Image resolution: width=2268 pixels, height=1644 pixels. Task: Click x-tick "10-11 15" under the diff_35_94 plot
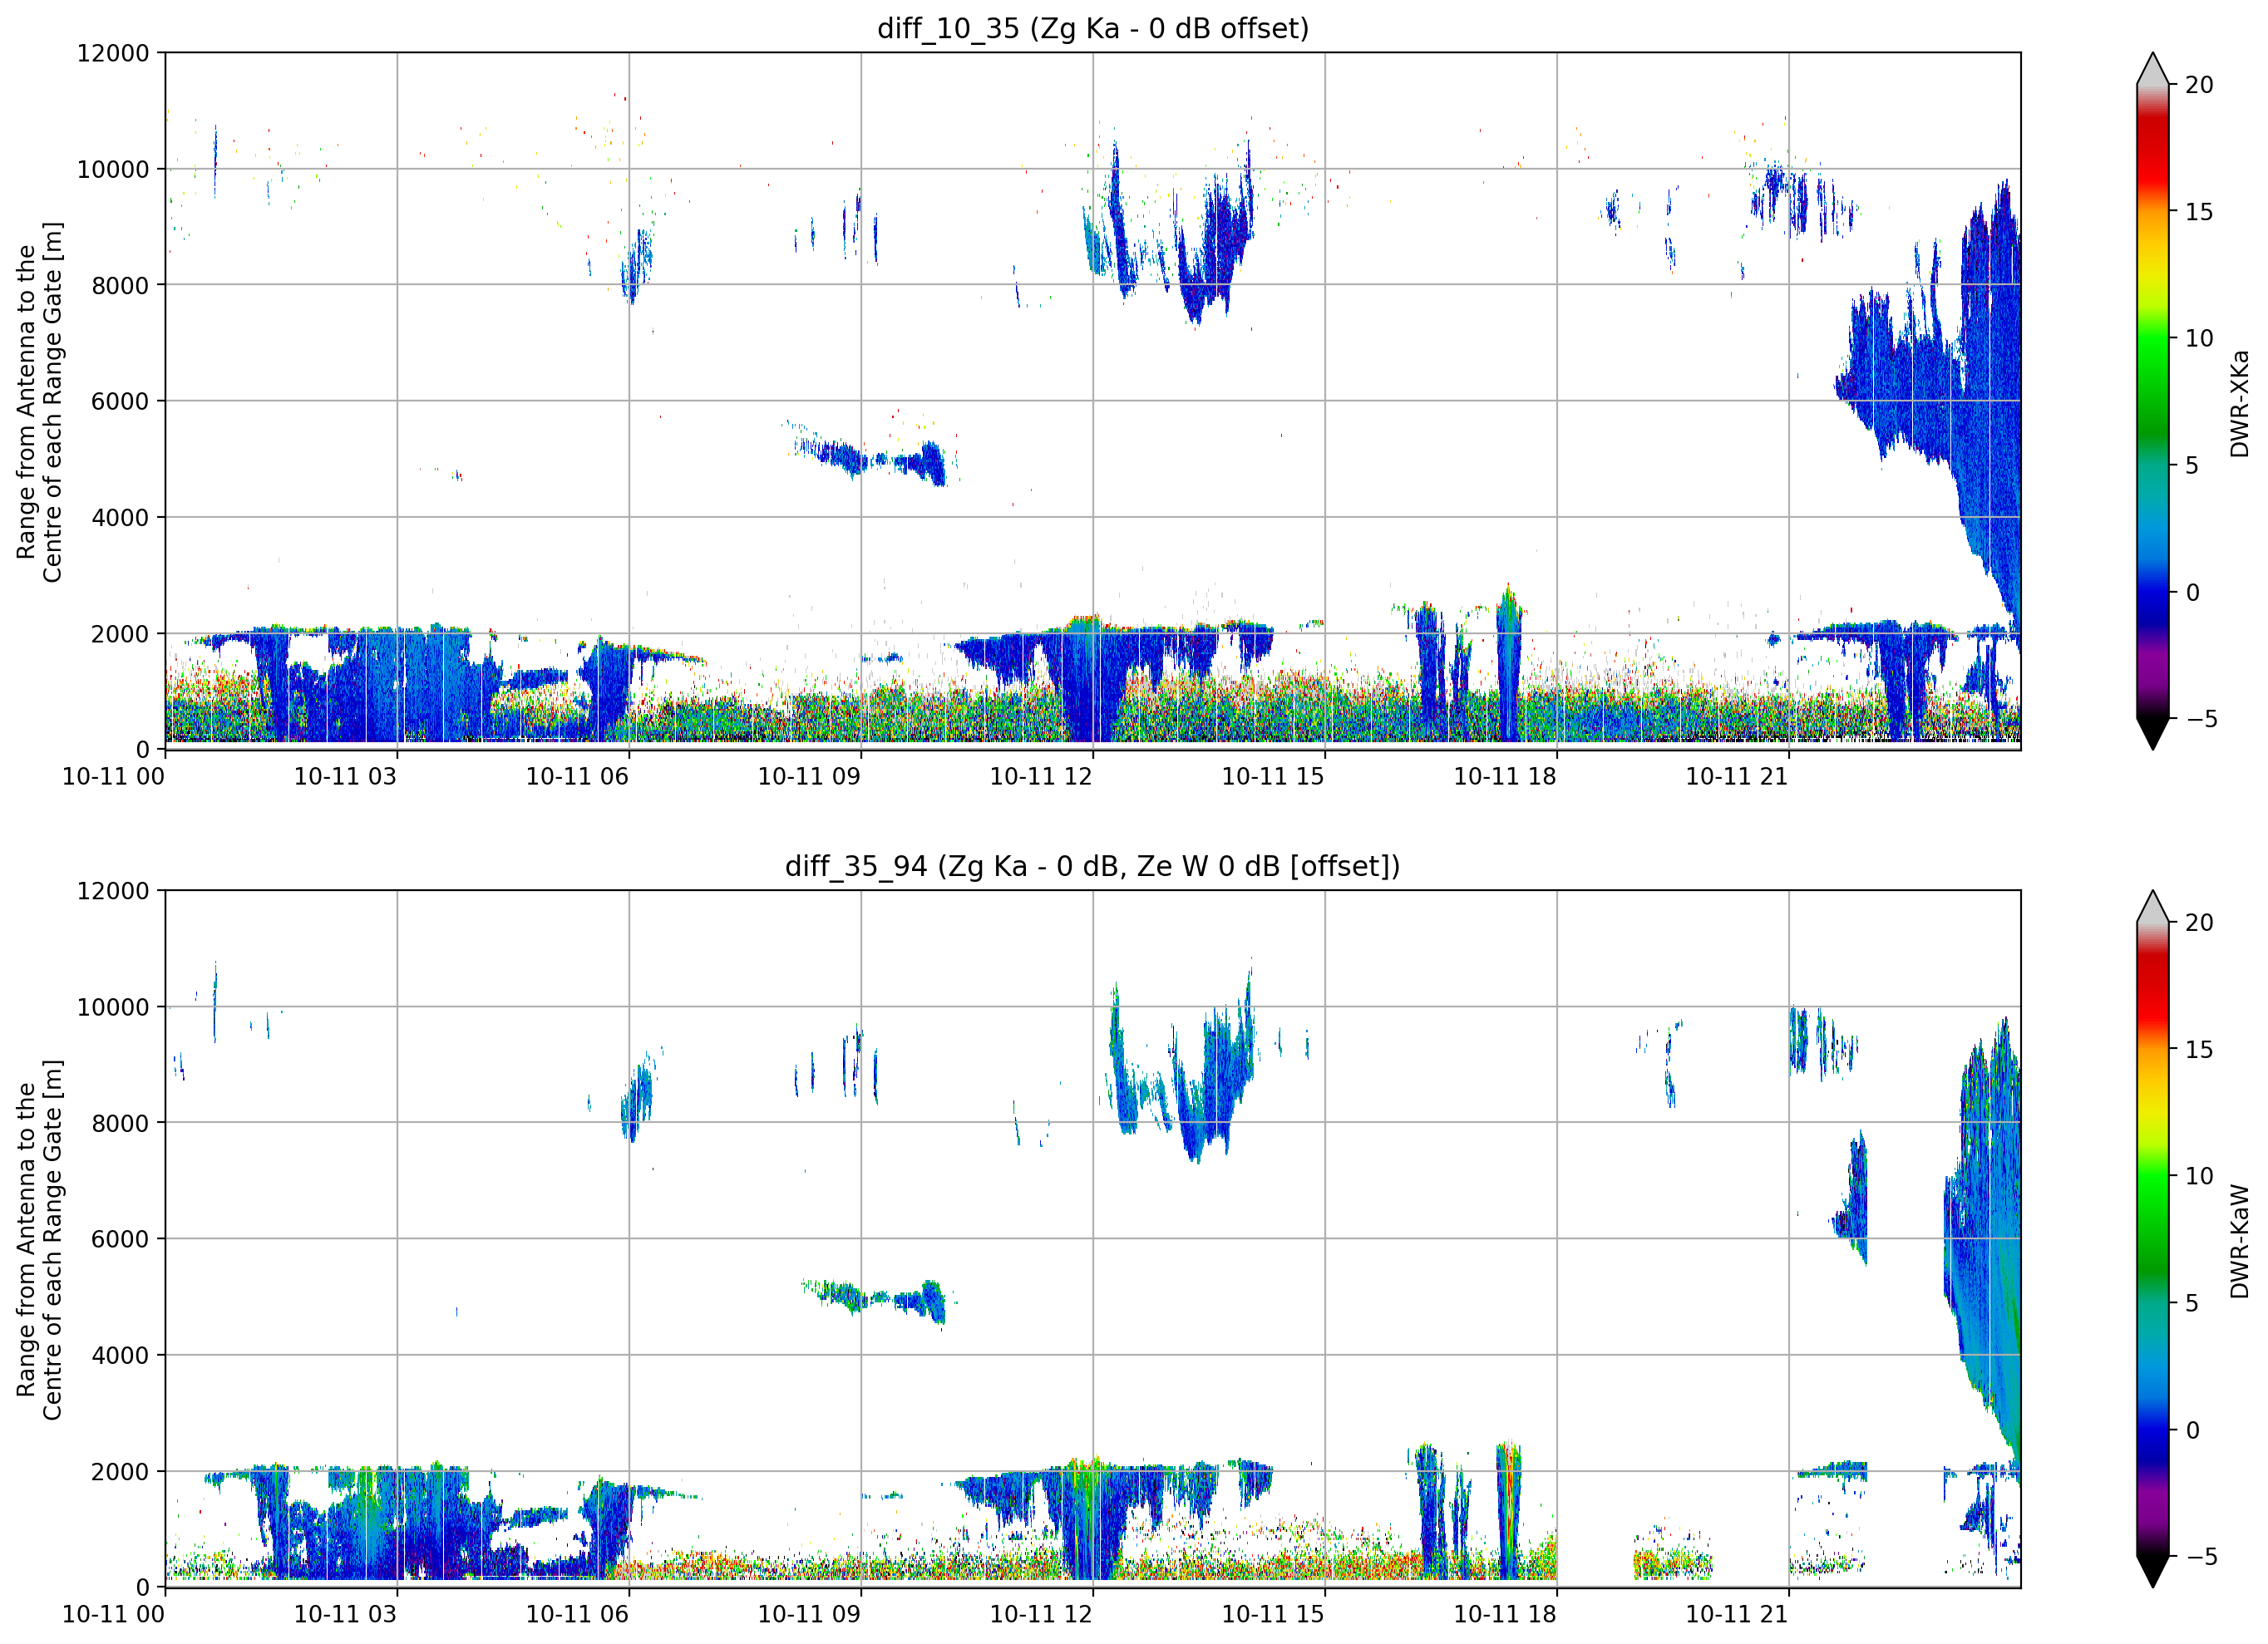point(1273,1615)
